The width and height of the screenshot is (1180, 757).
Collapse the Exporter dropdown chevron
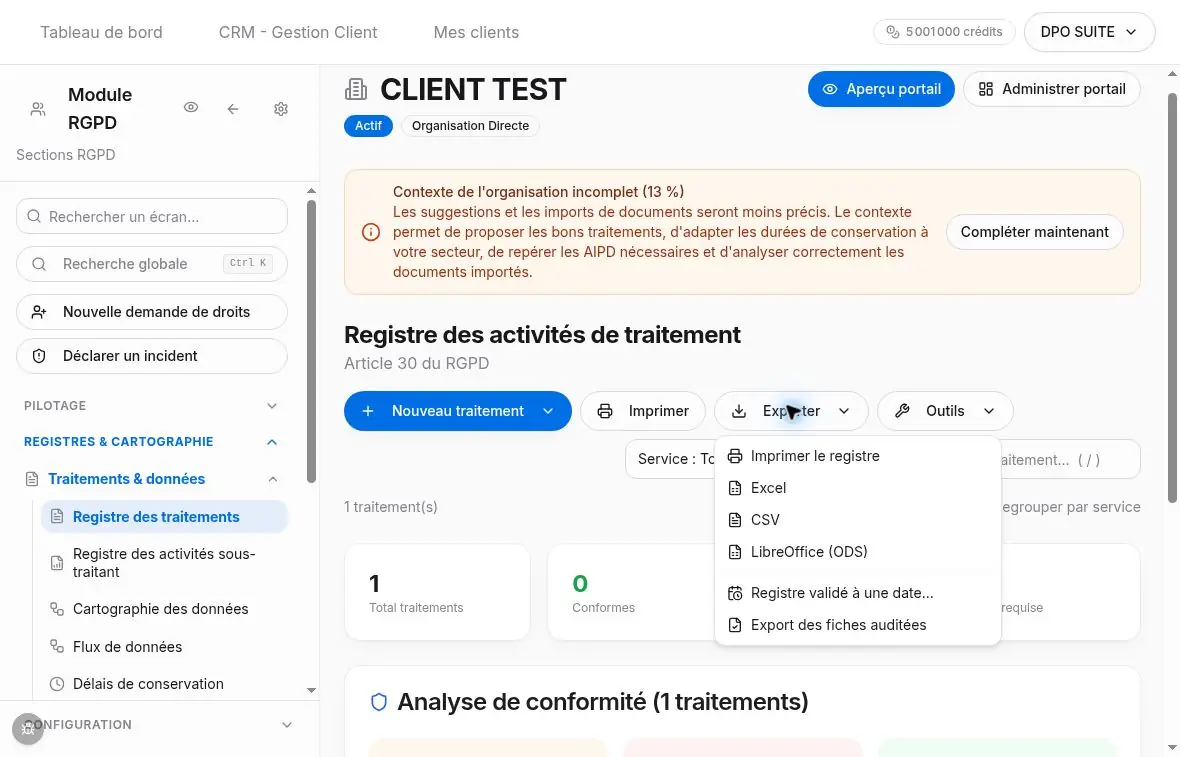click(844, 411)
